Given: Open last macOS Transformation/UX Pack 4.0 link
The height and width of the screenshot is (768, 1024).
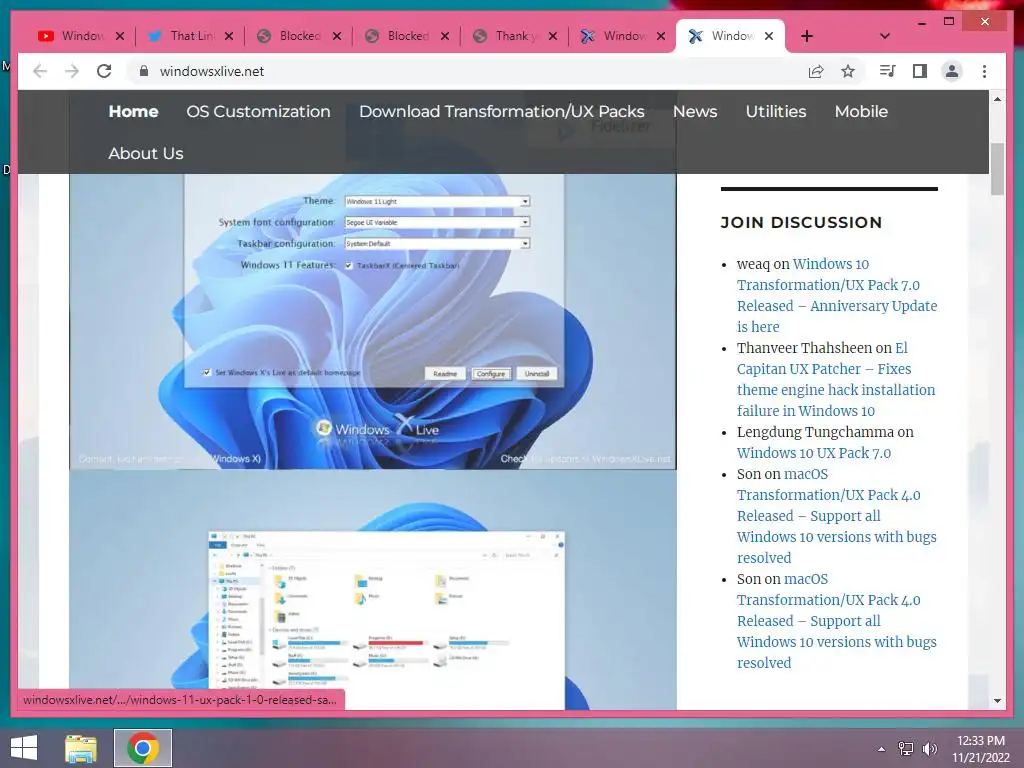Looking at the screenshot, I should (x=837, y=621).
